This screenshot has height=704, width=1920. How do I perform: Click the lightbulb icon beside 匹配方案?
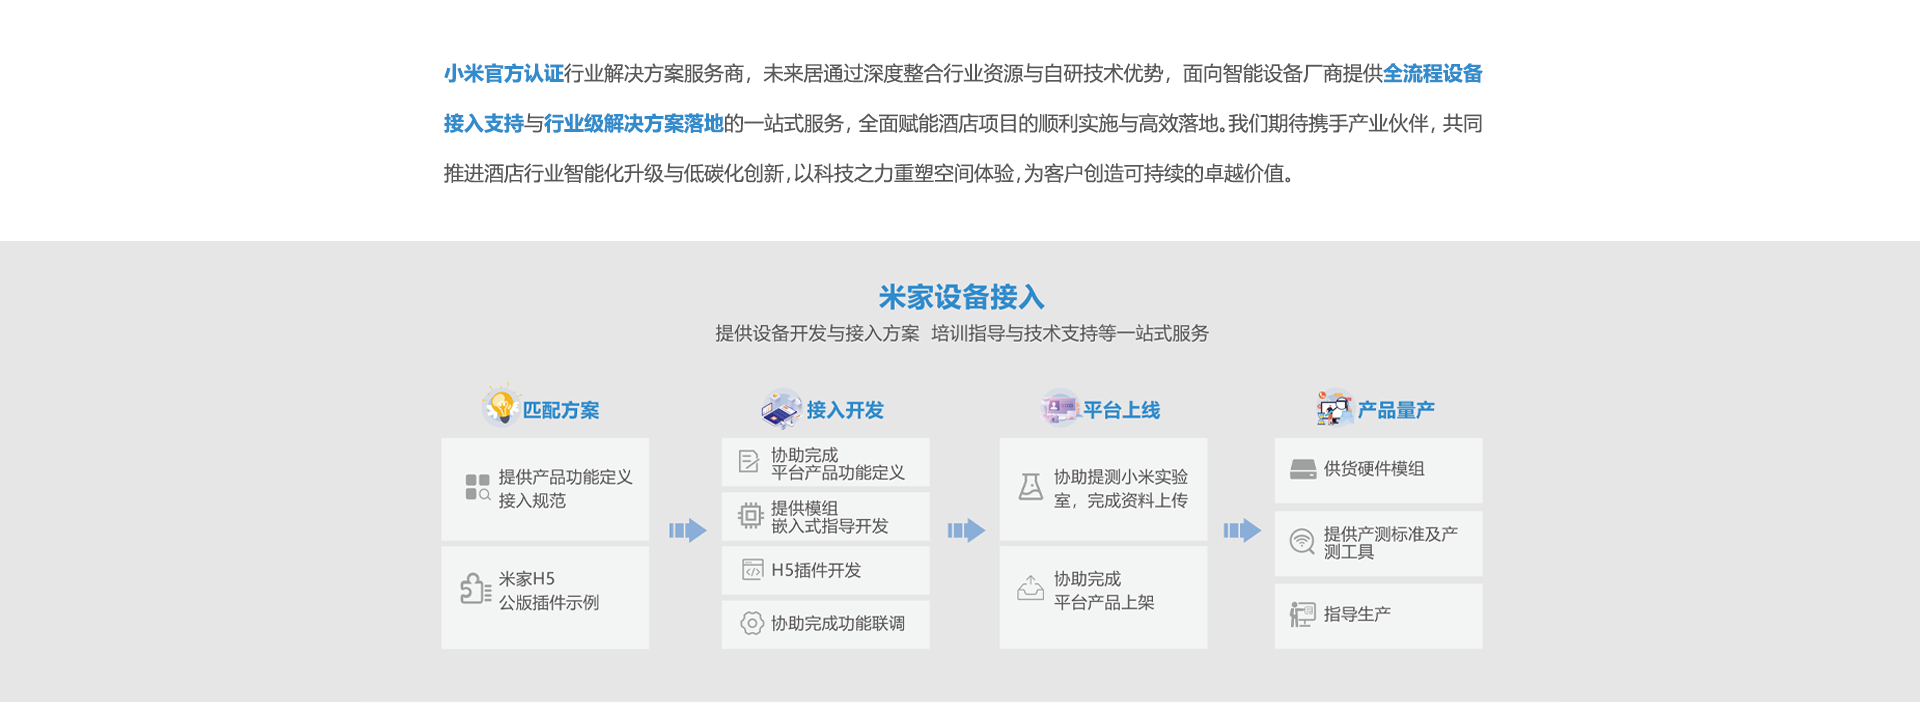click(500, 405)
